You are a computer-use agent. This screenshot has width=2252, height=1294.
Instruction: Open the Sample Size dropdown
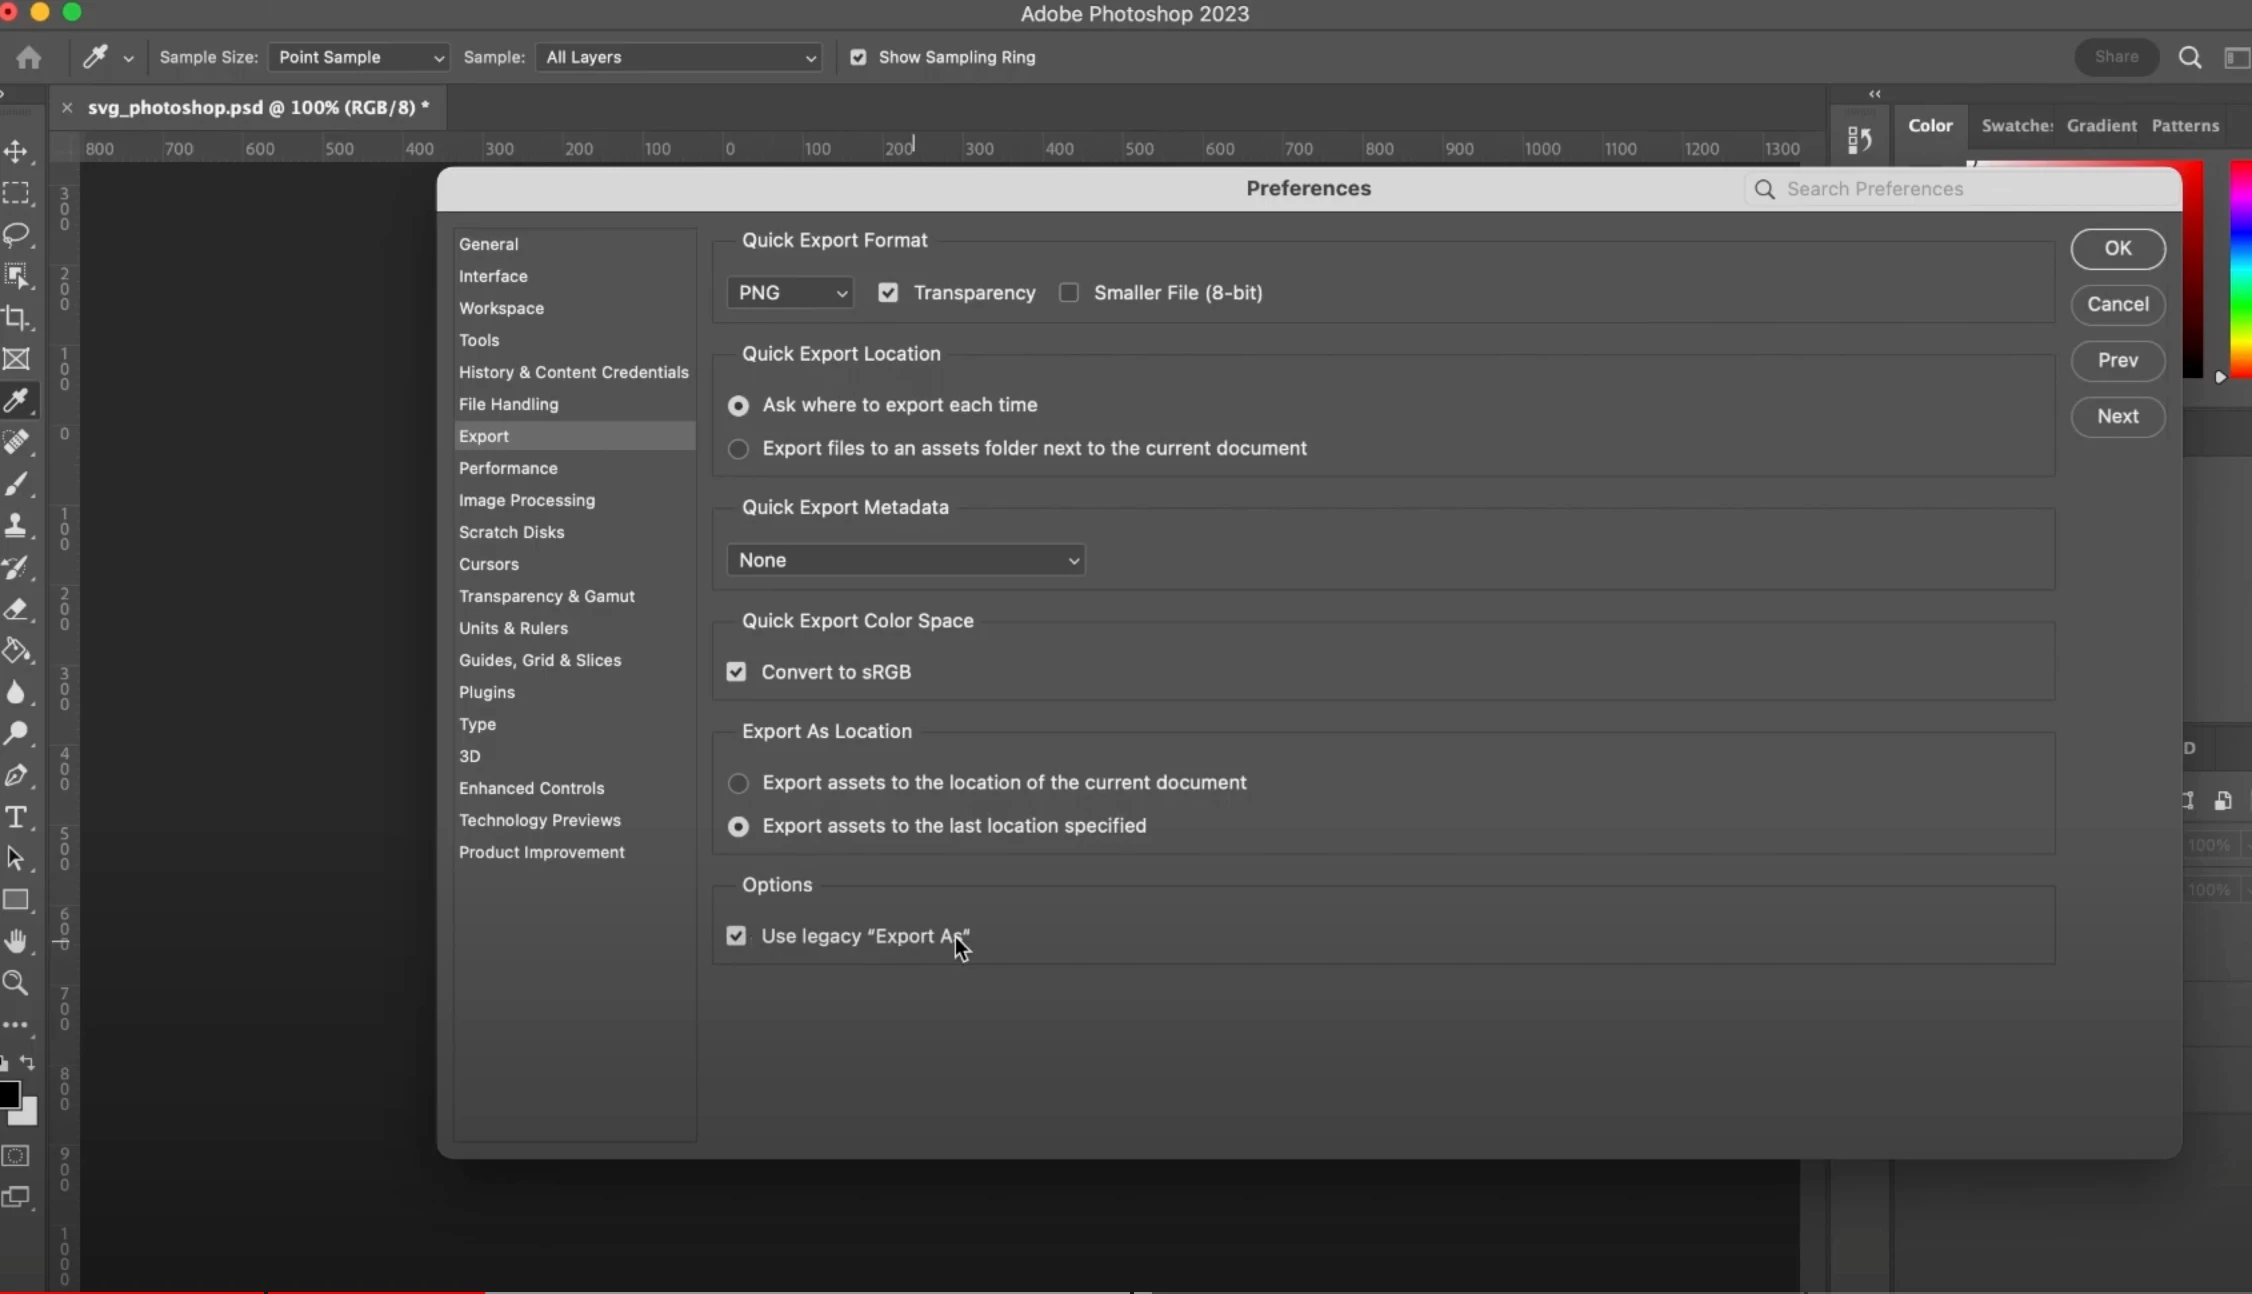359,57
